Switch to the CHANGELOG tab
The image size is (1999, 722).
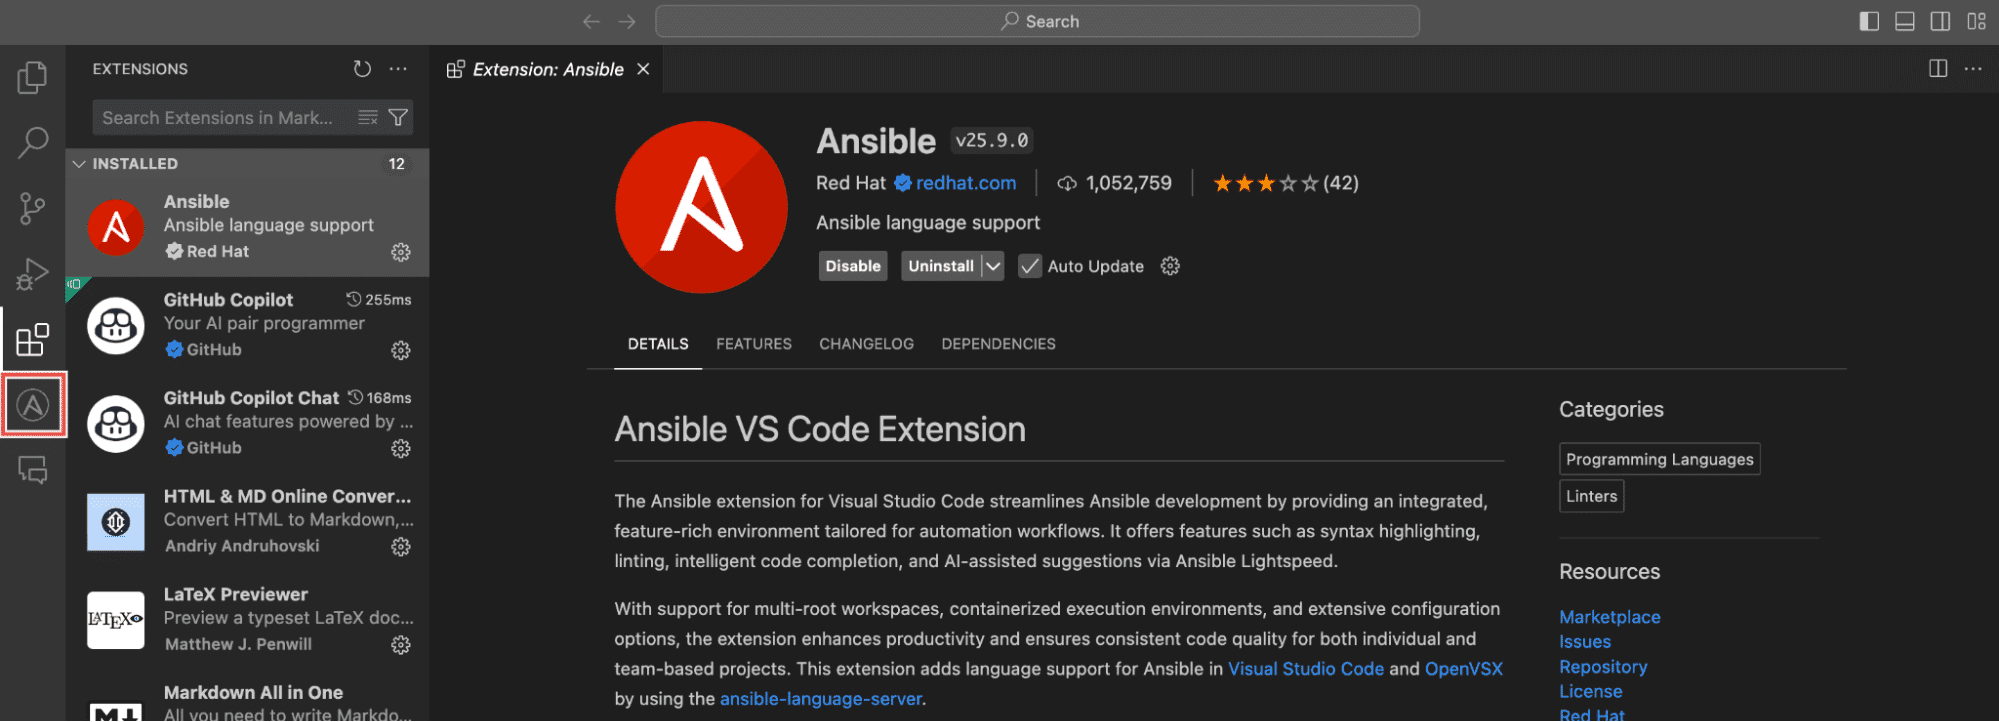tap(866, 344)
